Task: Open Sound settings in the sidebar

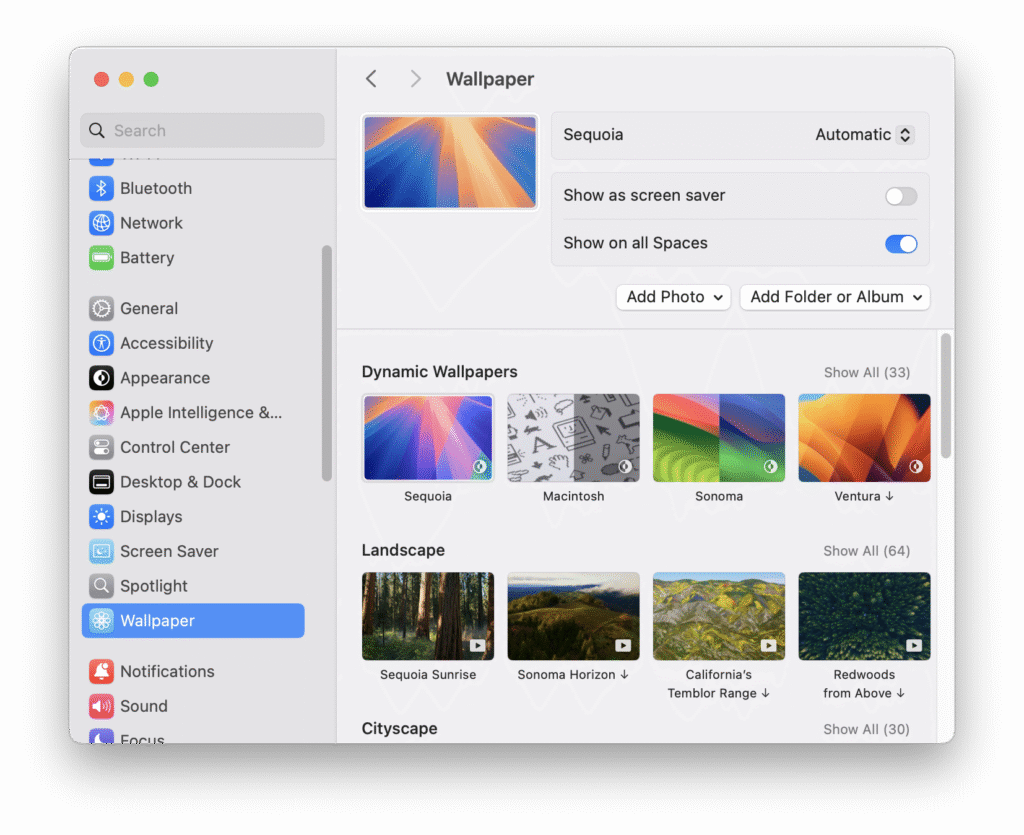Action: tap(193, 706)
